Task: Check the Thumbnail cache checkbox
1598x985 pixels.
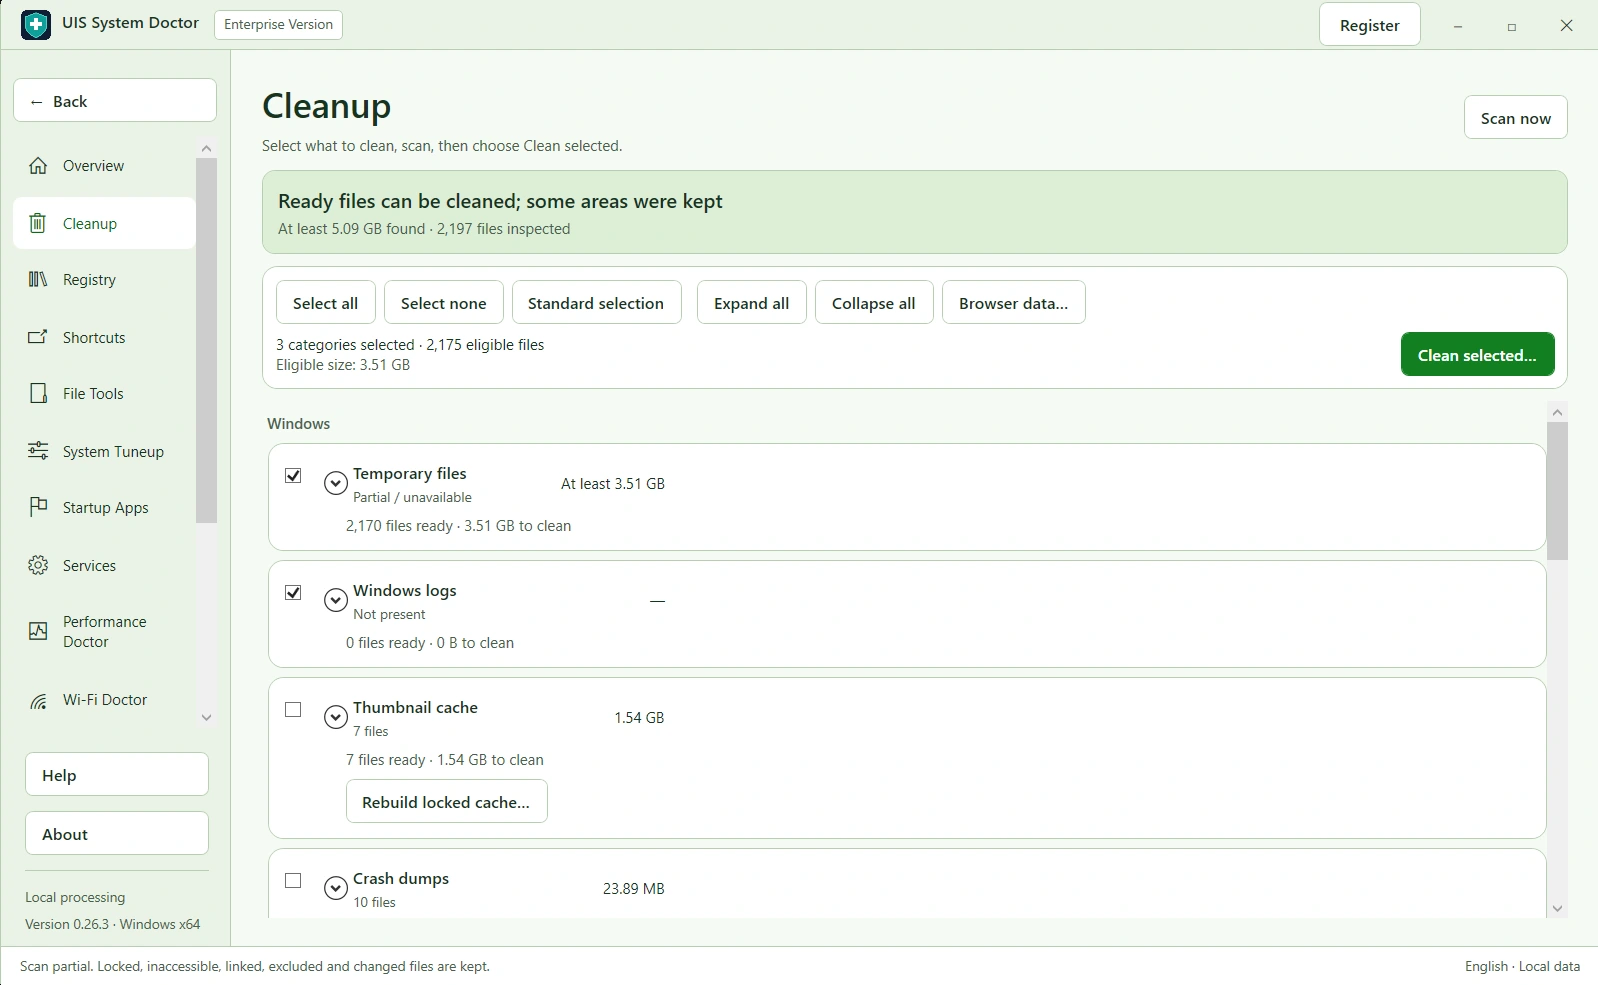Action: (x=293, y=709)
